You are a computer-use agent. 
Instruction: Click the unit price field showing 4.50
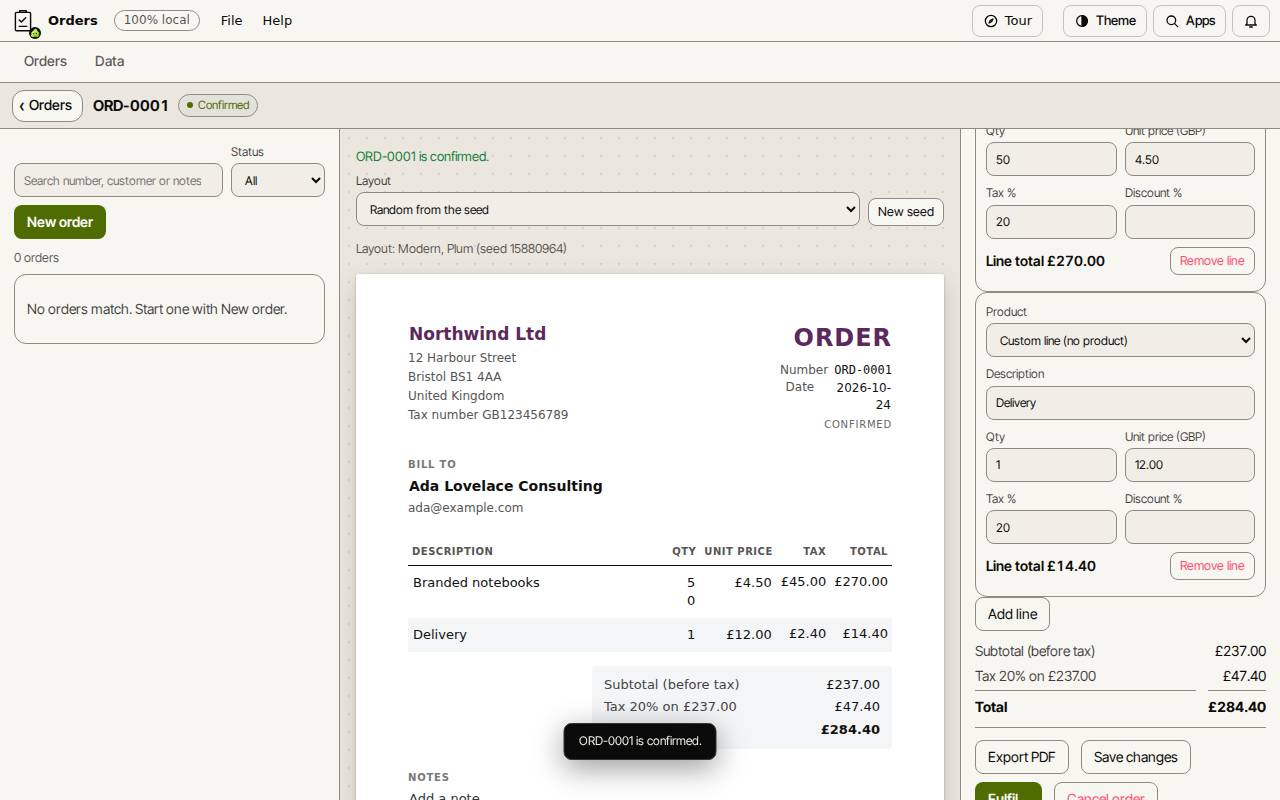pos(1190,160)
